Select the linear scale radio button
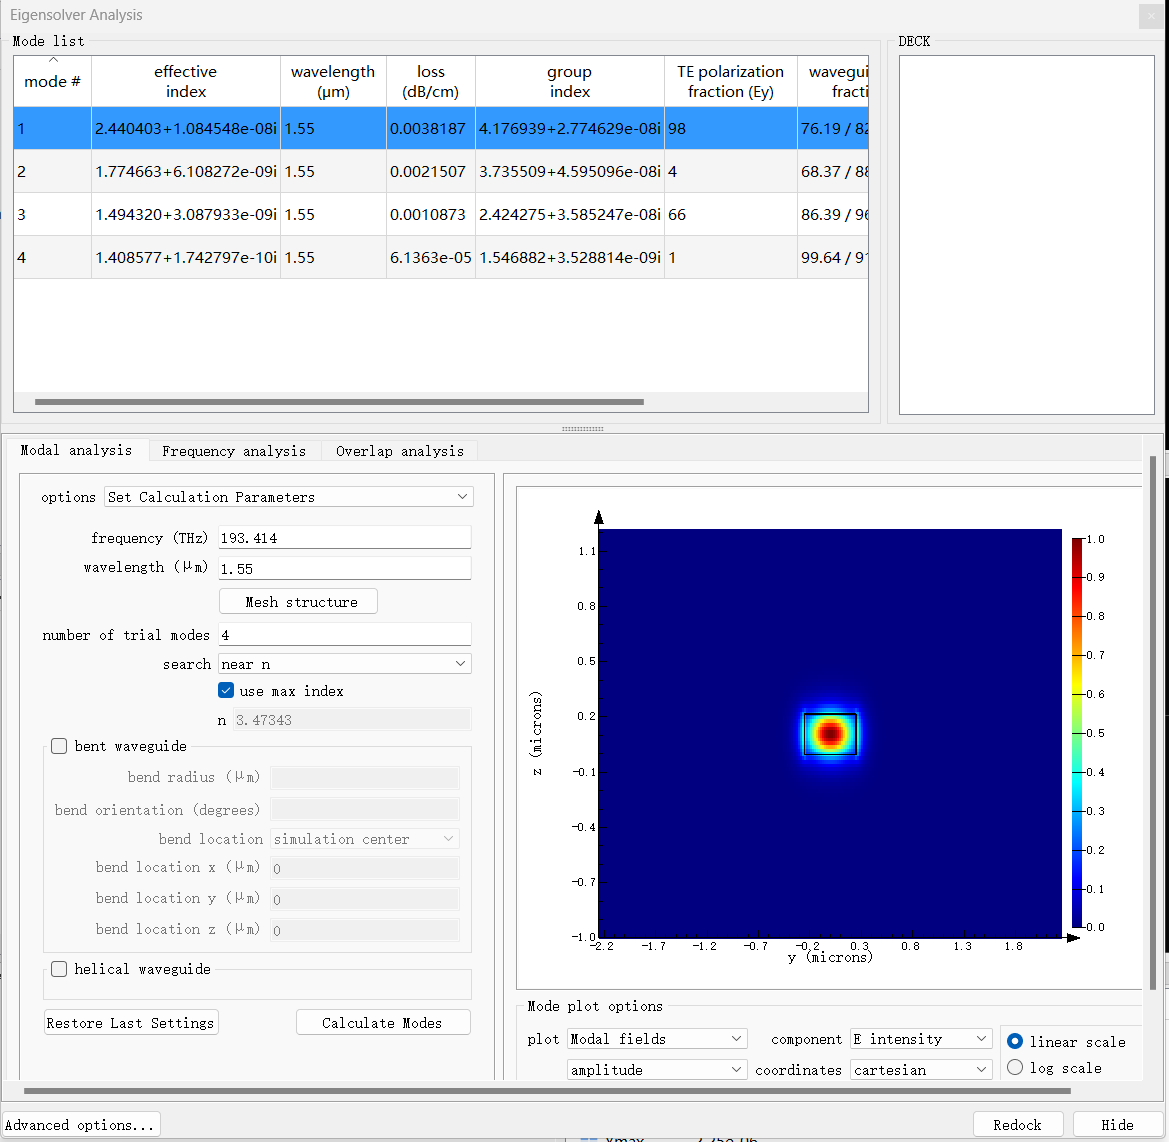1169x1142 pixels. click(1015, 1041)
